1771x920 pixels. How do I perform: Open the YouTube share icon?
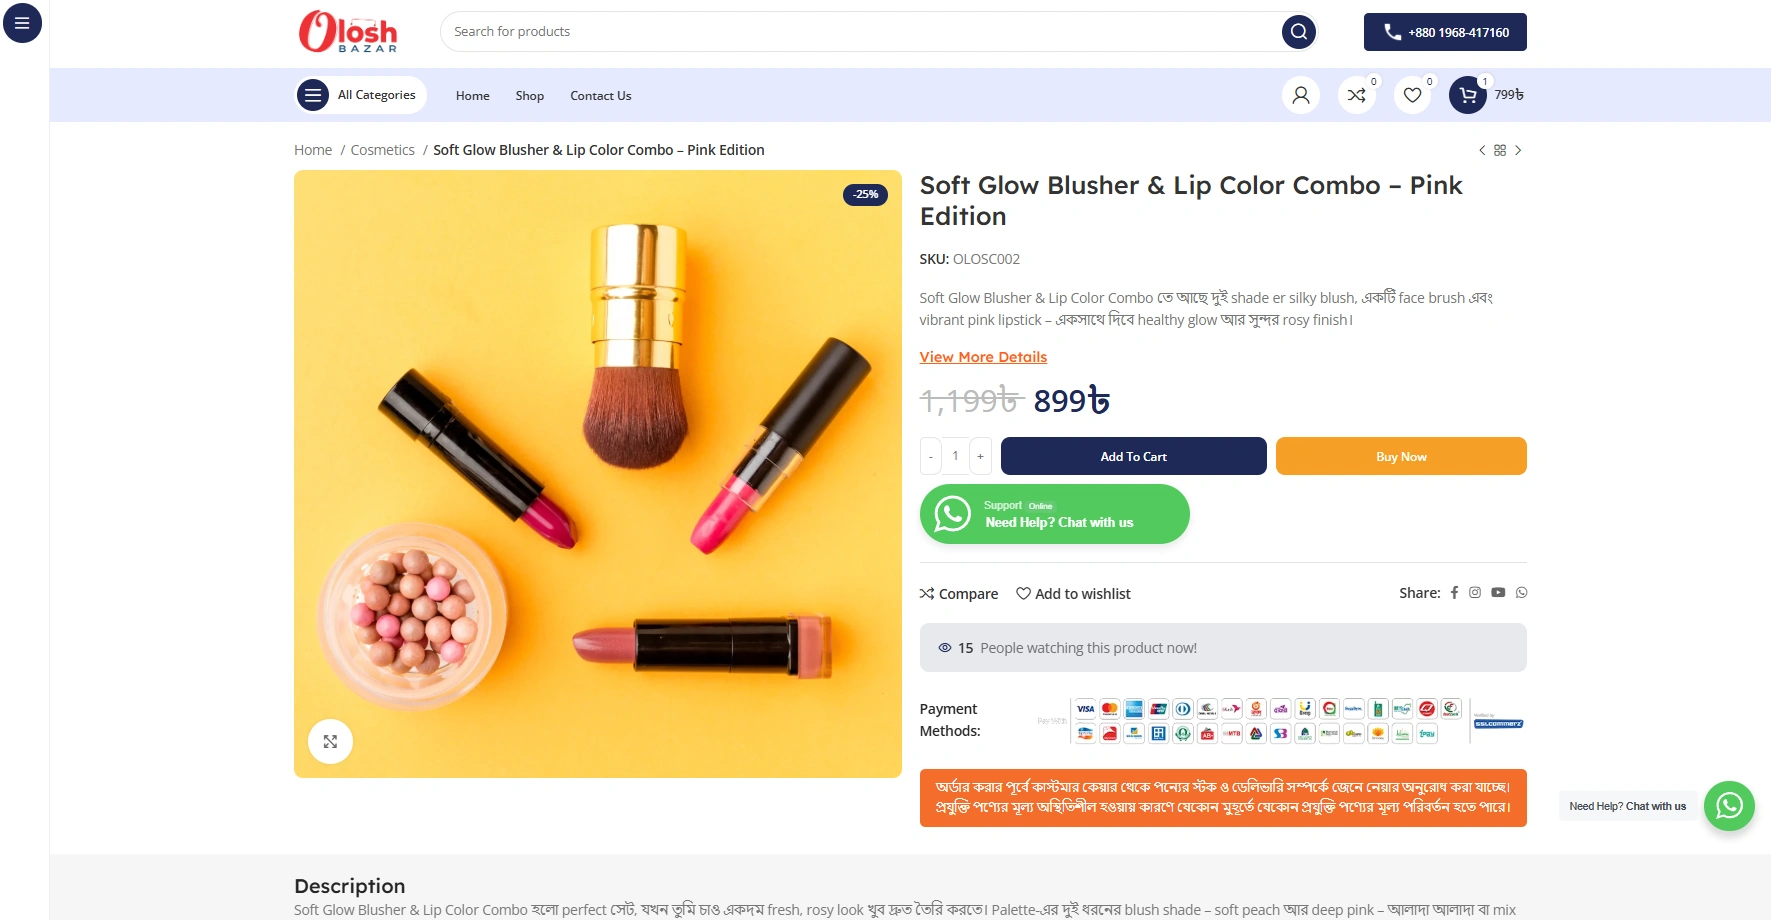click(x=1498, y=593)
